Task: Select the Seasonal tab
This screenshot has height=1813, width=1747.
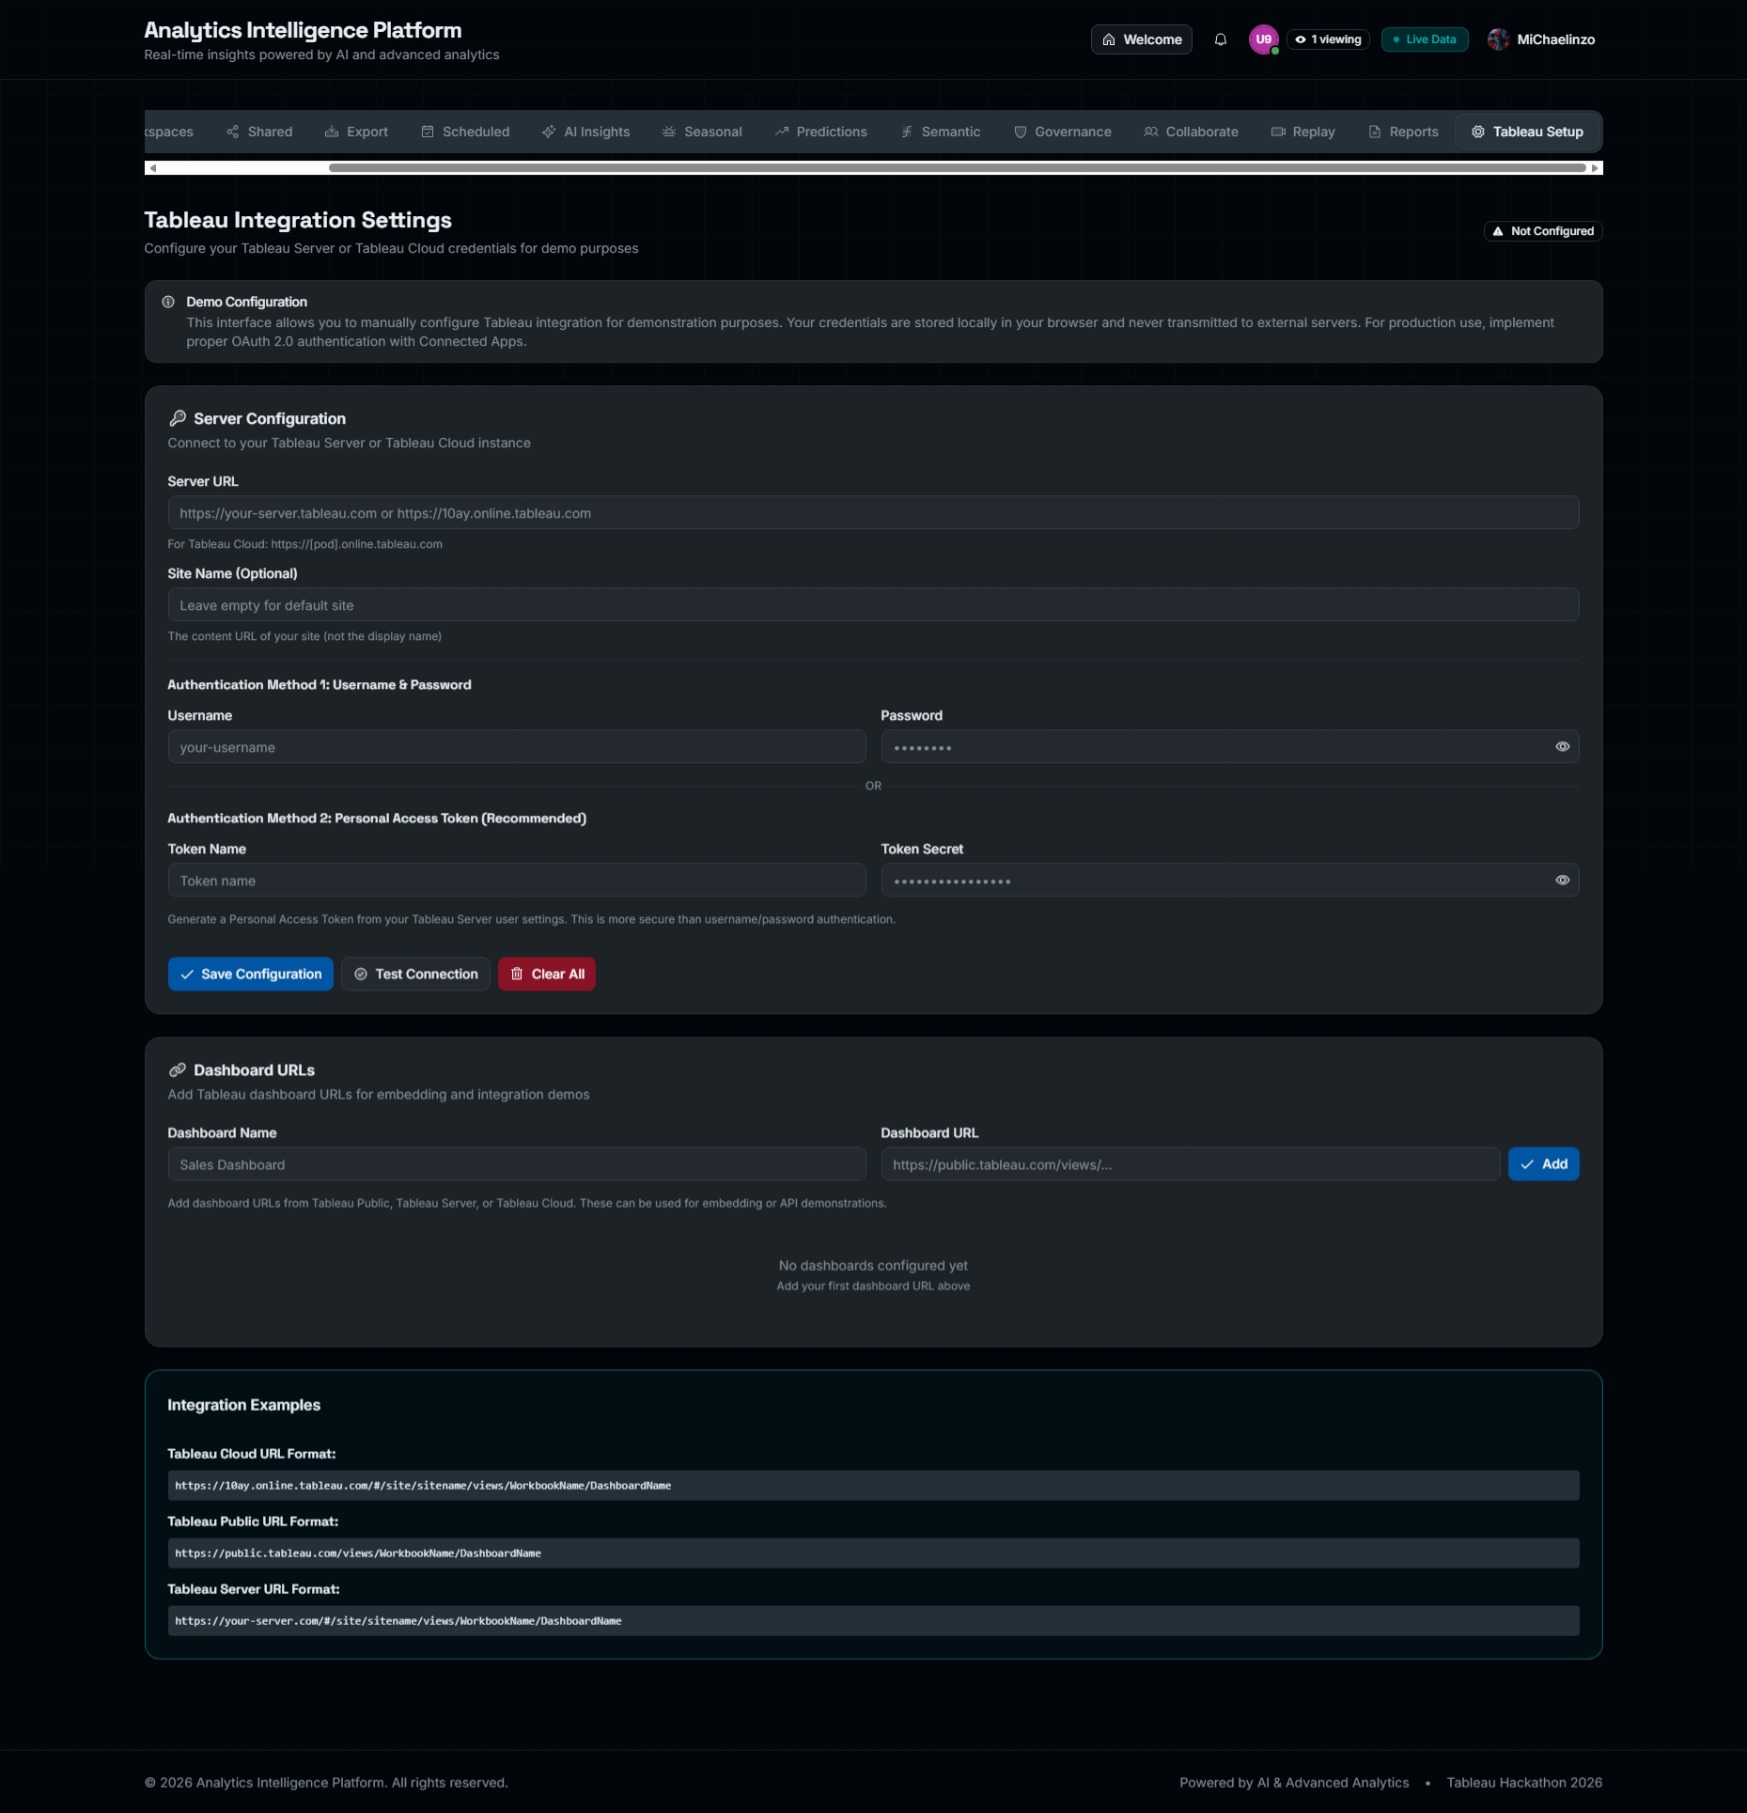Action: [702, 132]
